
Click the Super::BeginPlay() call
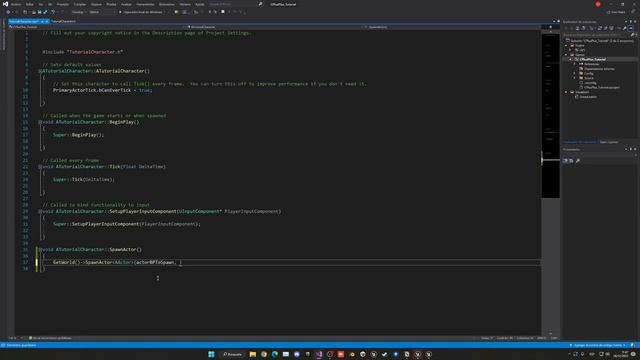(78, 135)
